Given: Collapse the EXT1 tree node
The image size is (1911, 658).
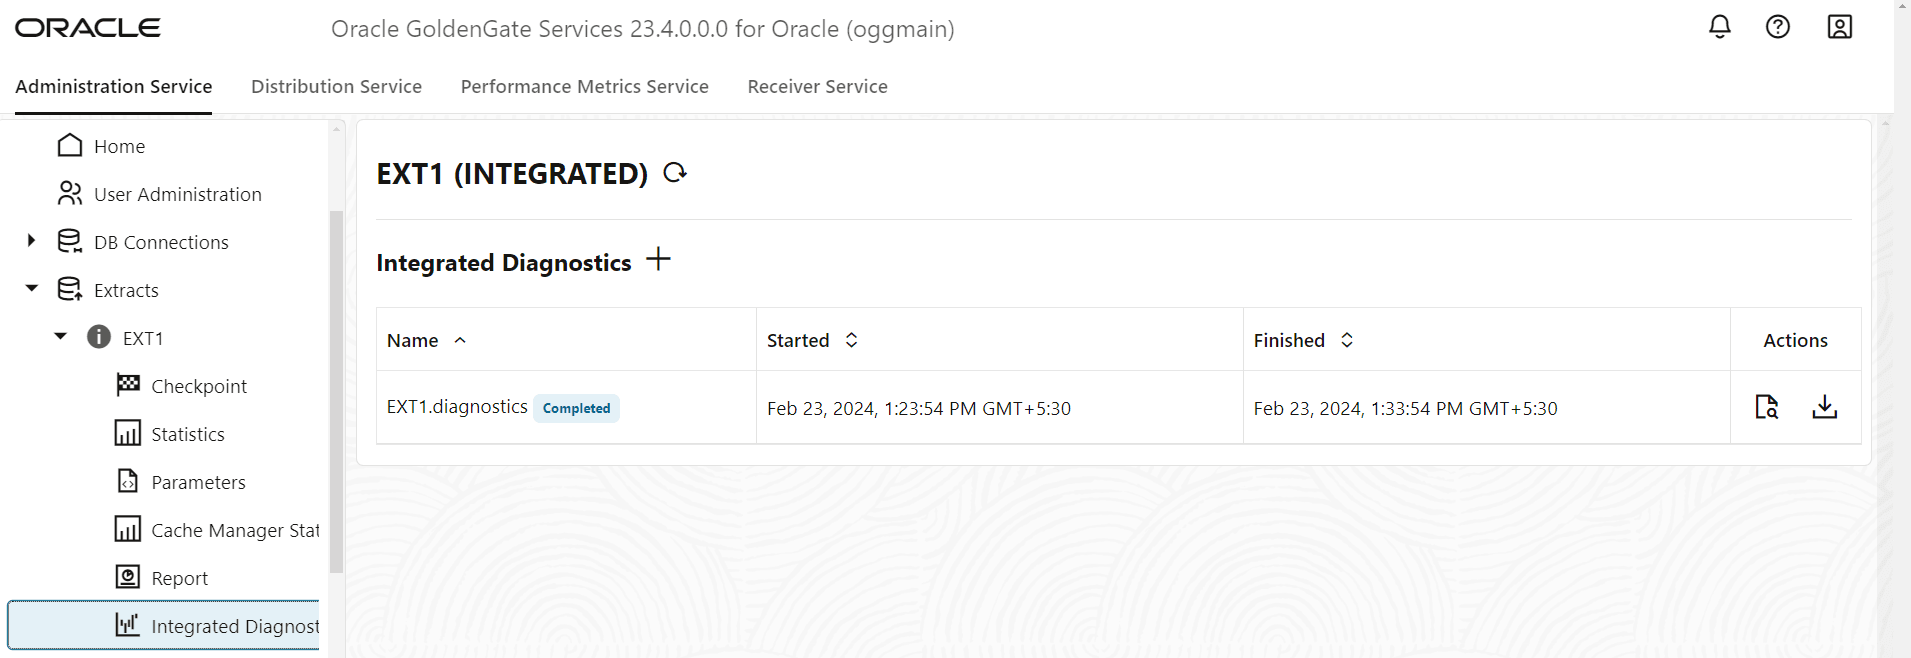Looking at the screenshot, I should pos(58,337).
